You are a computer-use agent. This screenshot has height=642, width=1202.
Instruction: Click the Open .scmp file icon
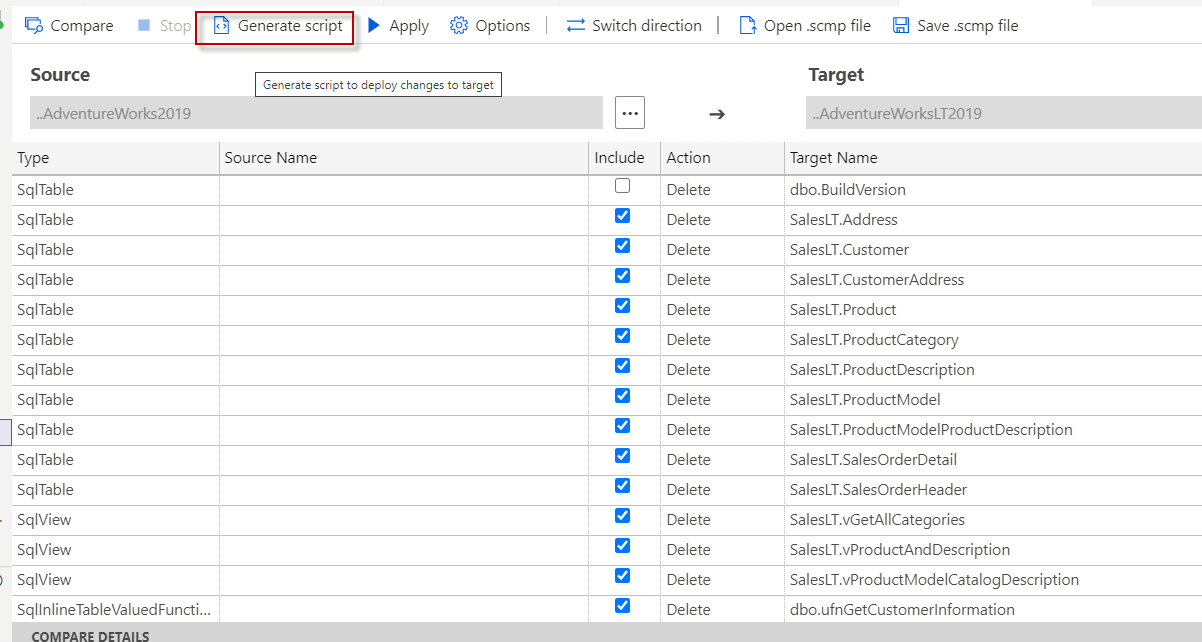coord(747,26)
